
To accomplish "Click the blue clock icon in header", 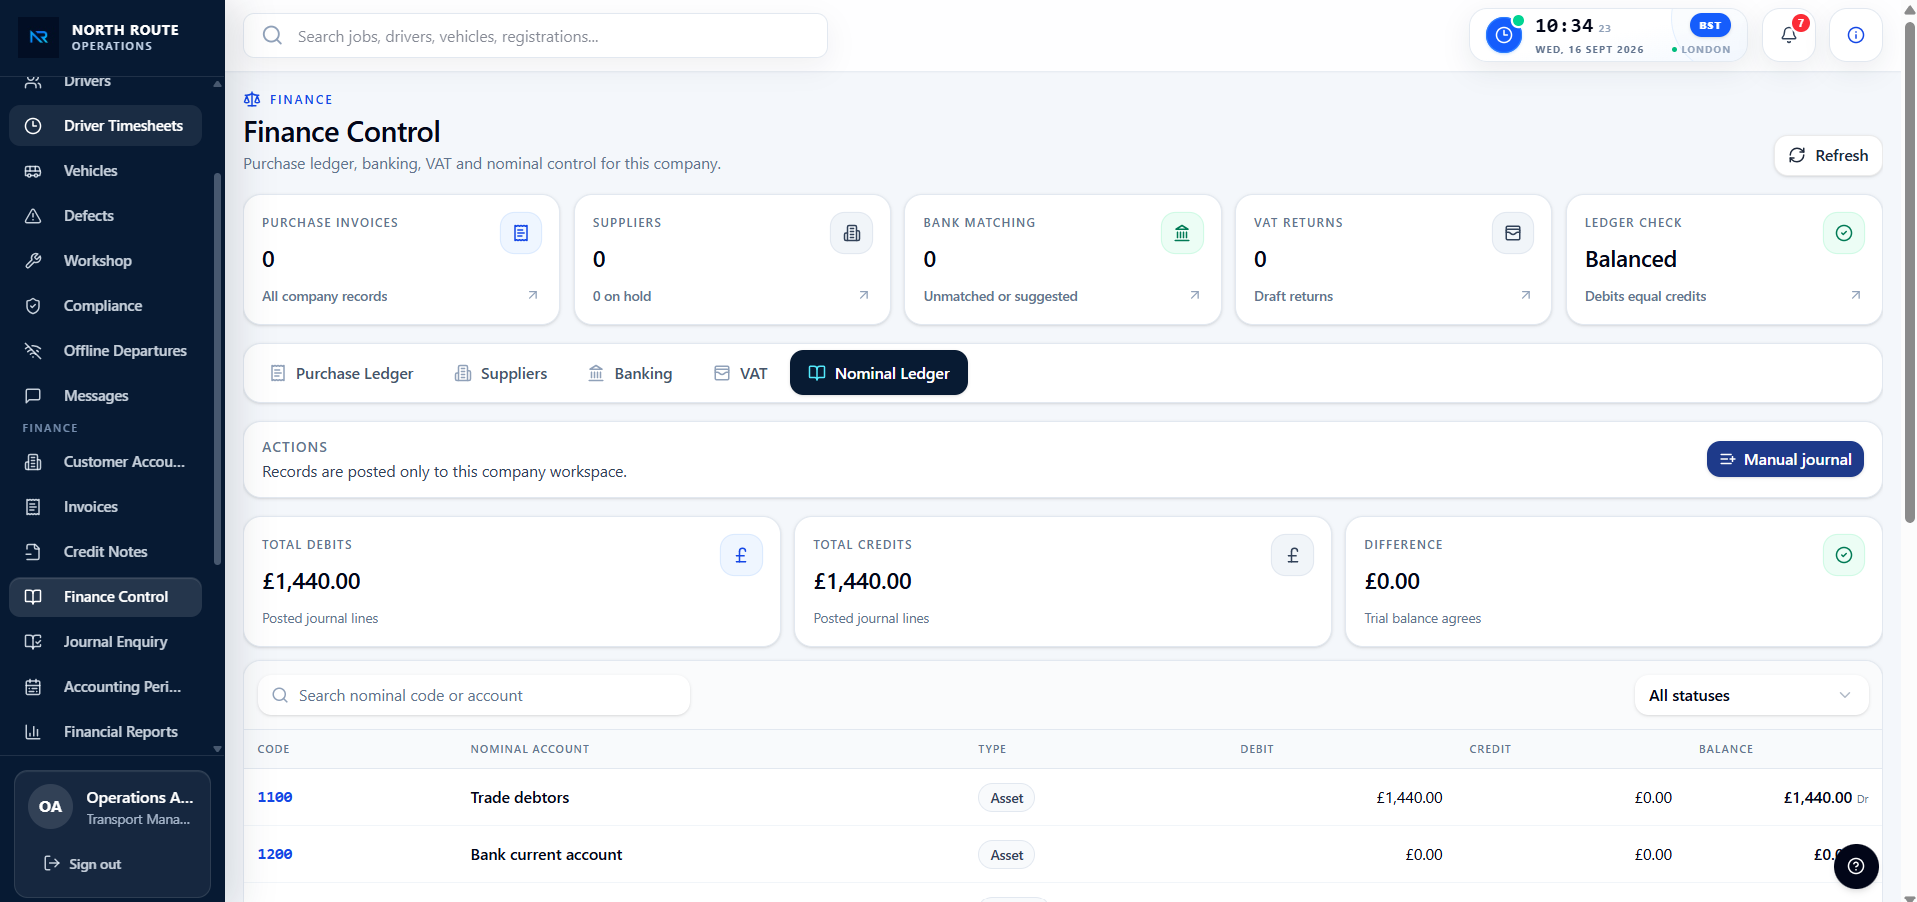I will click(x=1503, y=35).
